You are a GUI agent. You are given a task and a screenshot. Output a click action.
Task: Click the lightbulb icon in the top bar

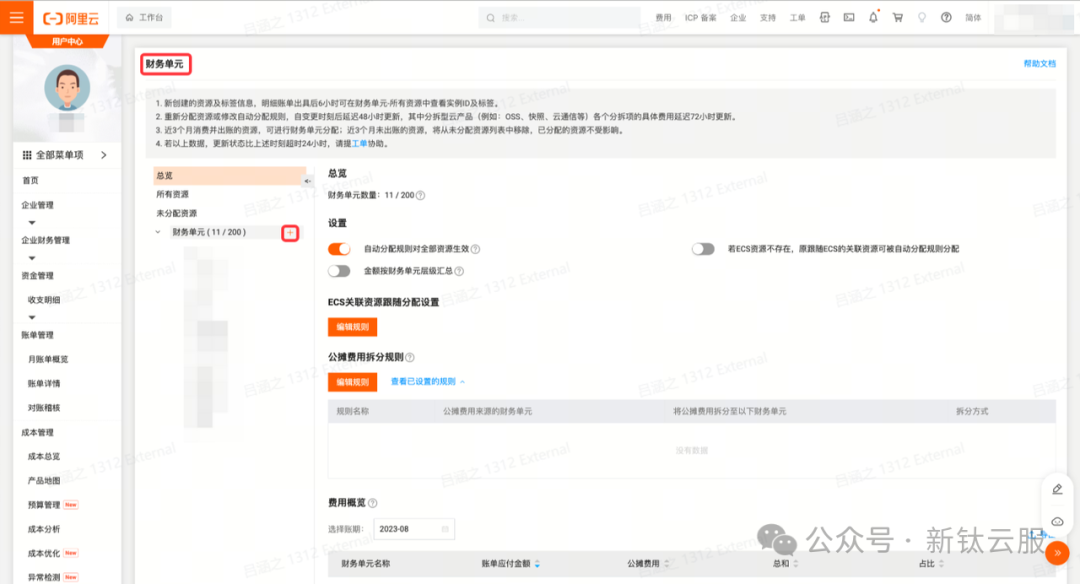click(922, 18)
